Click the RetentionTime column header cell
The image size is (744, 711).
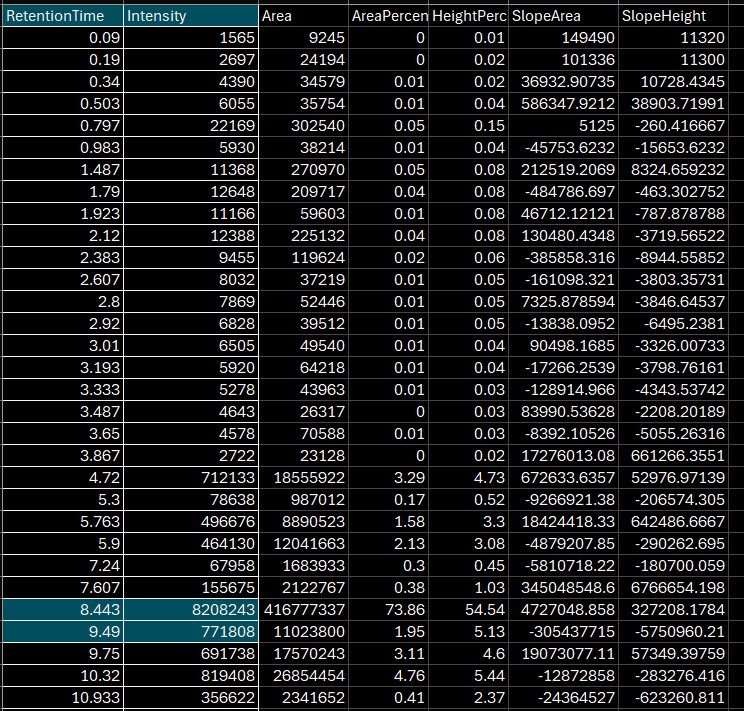[x=61, y=16]
